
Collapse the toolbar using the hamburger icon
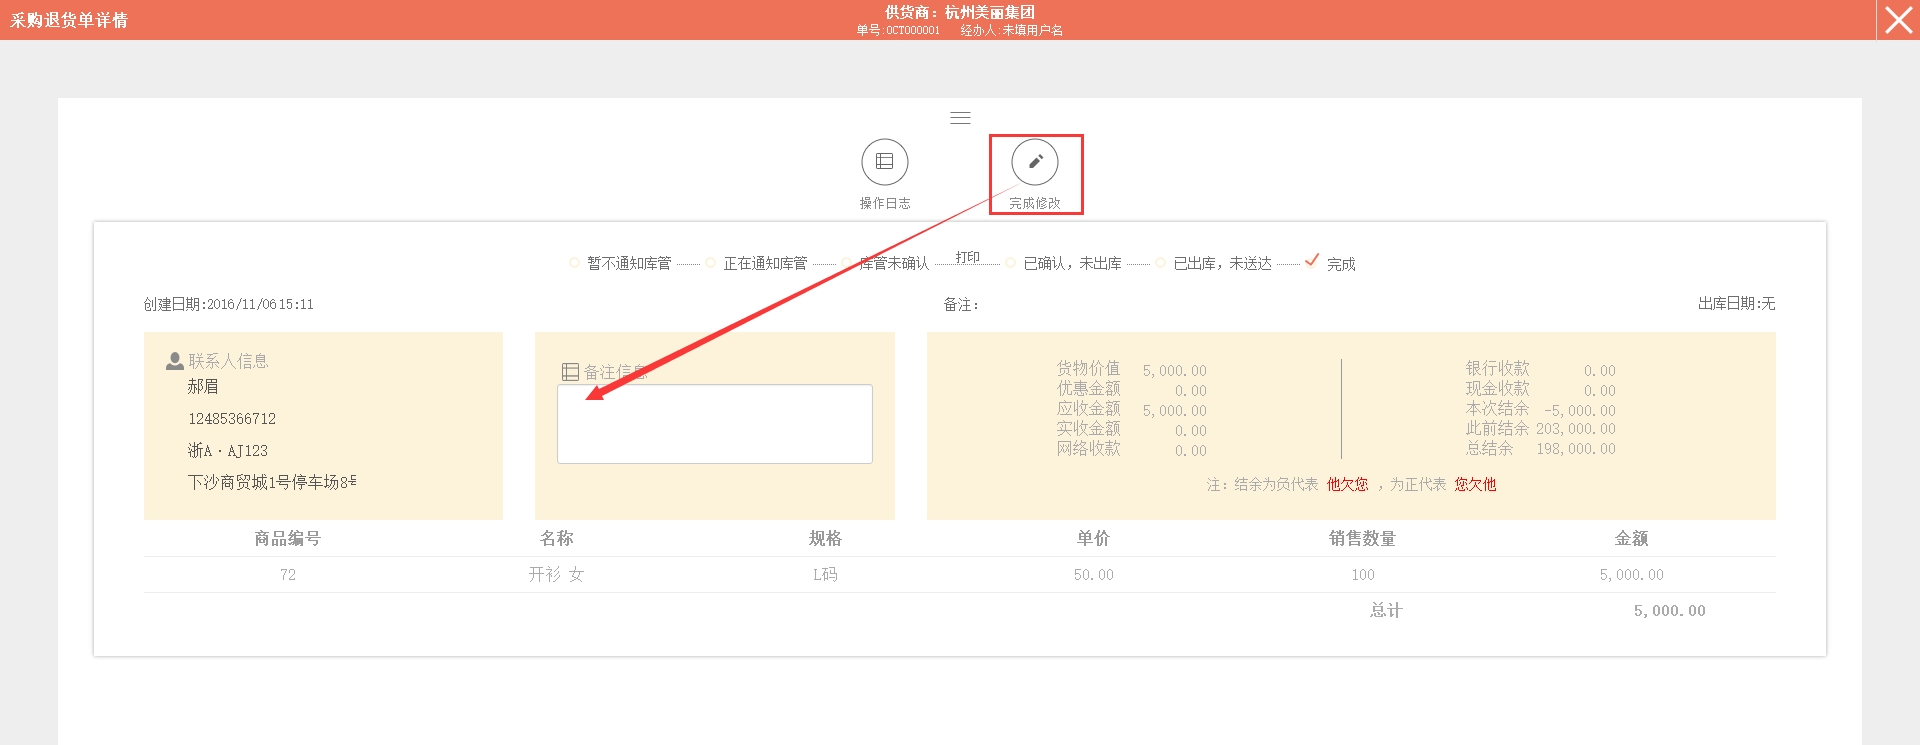(960, 118)
